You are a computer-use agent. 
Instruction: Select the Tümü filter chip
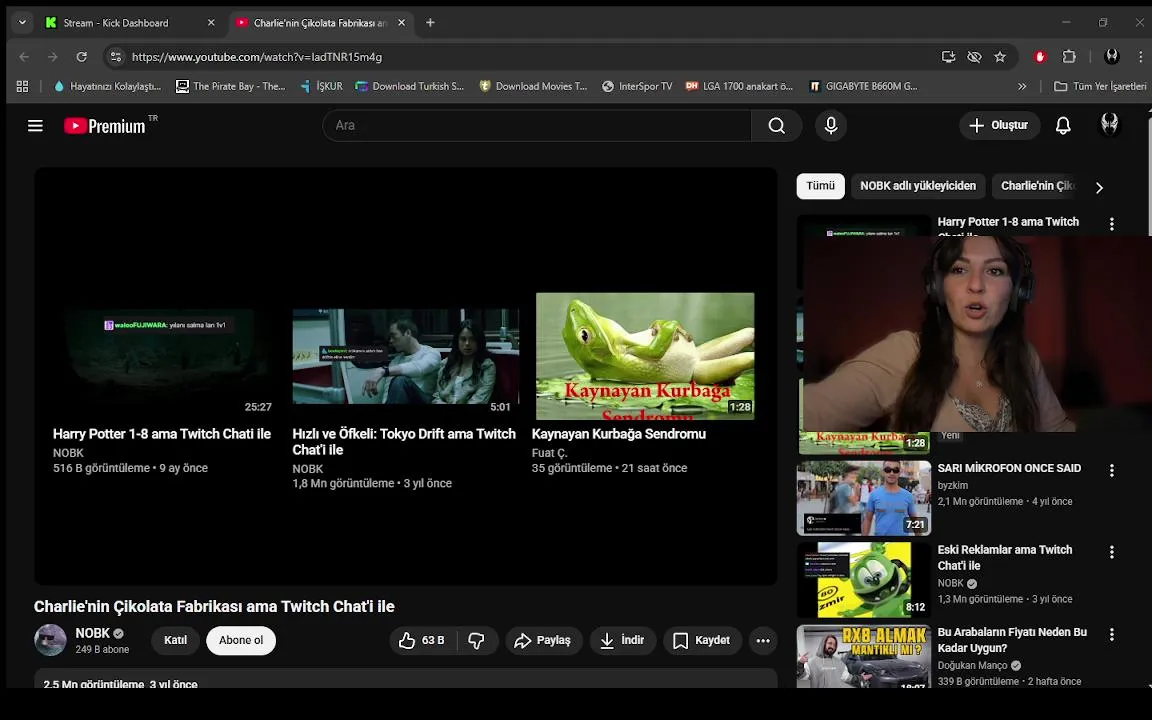(x=821, y=186)
